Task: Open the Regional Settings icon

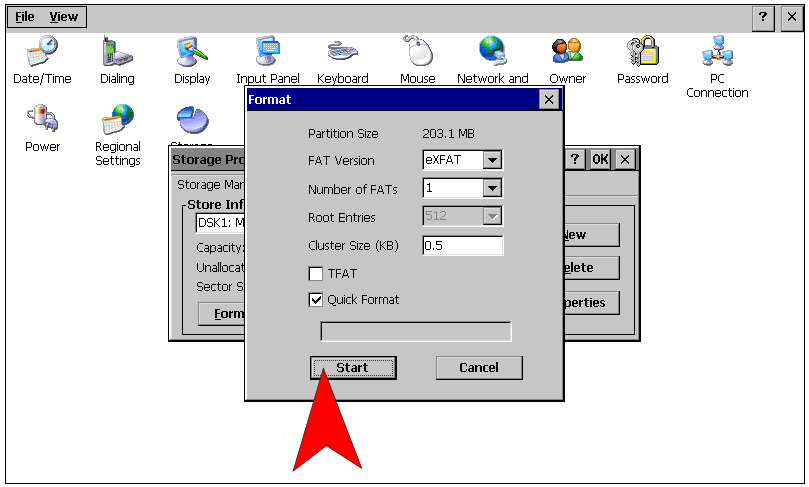Action: 117,122
